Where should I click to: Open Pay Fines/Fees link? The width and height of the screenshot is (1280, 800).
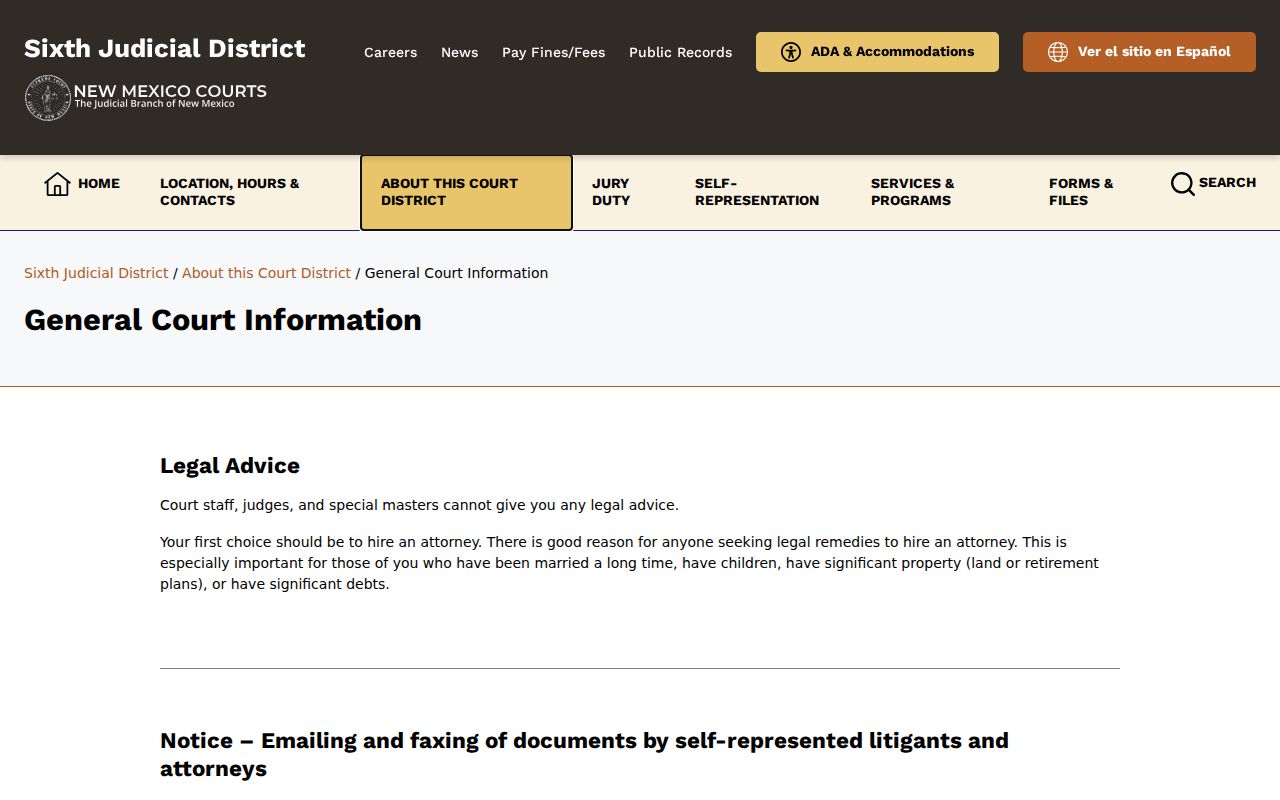(553, 52)
